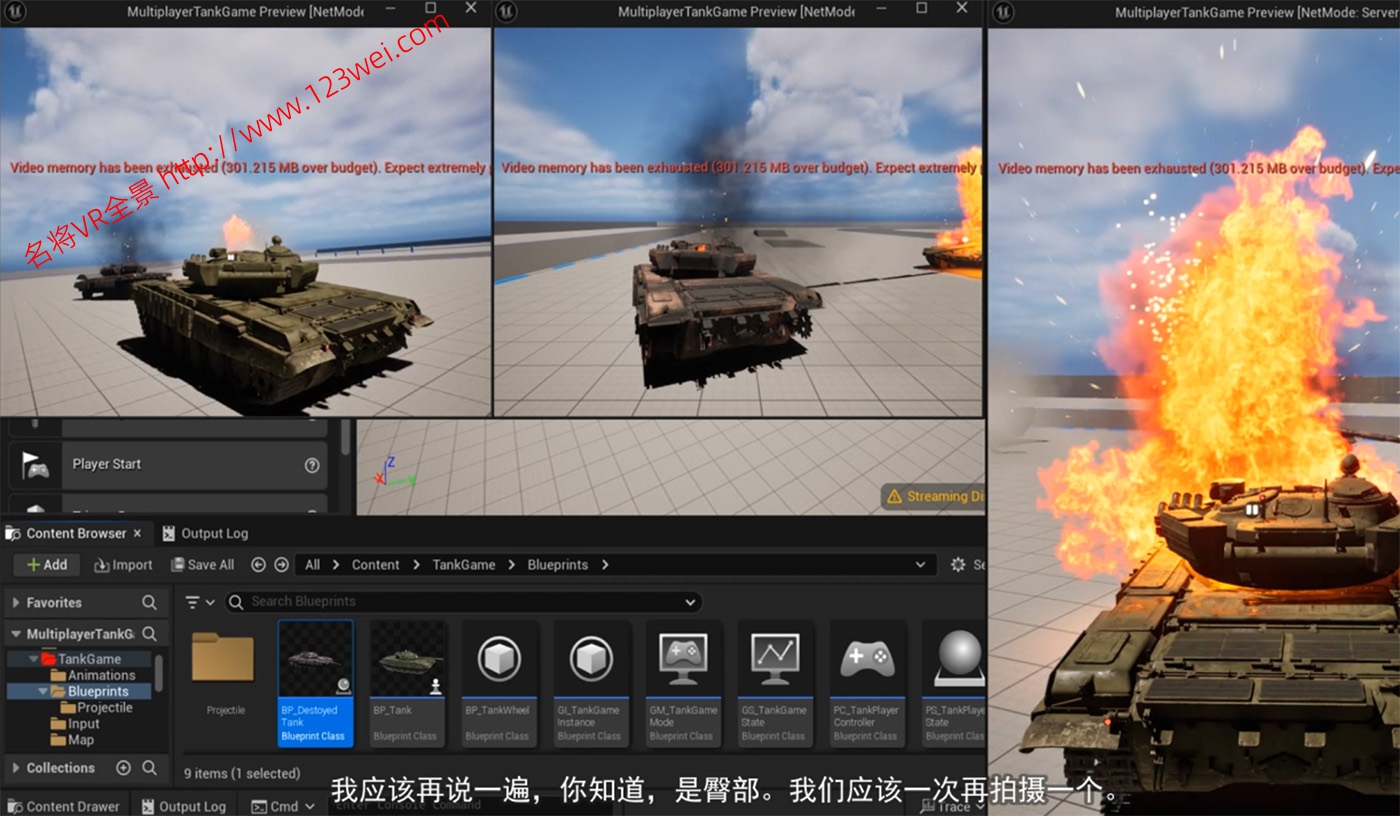Switch to the Output Log tab
Image resolution: width=1400 pixels, height=816 pixels.
click(213, 533)
